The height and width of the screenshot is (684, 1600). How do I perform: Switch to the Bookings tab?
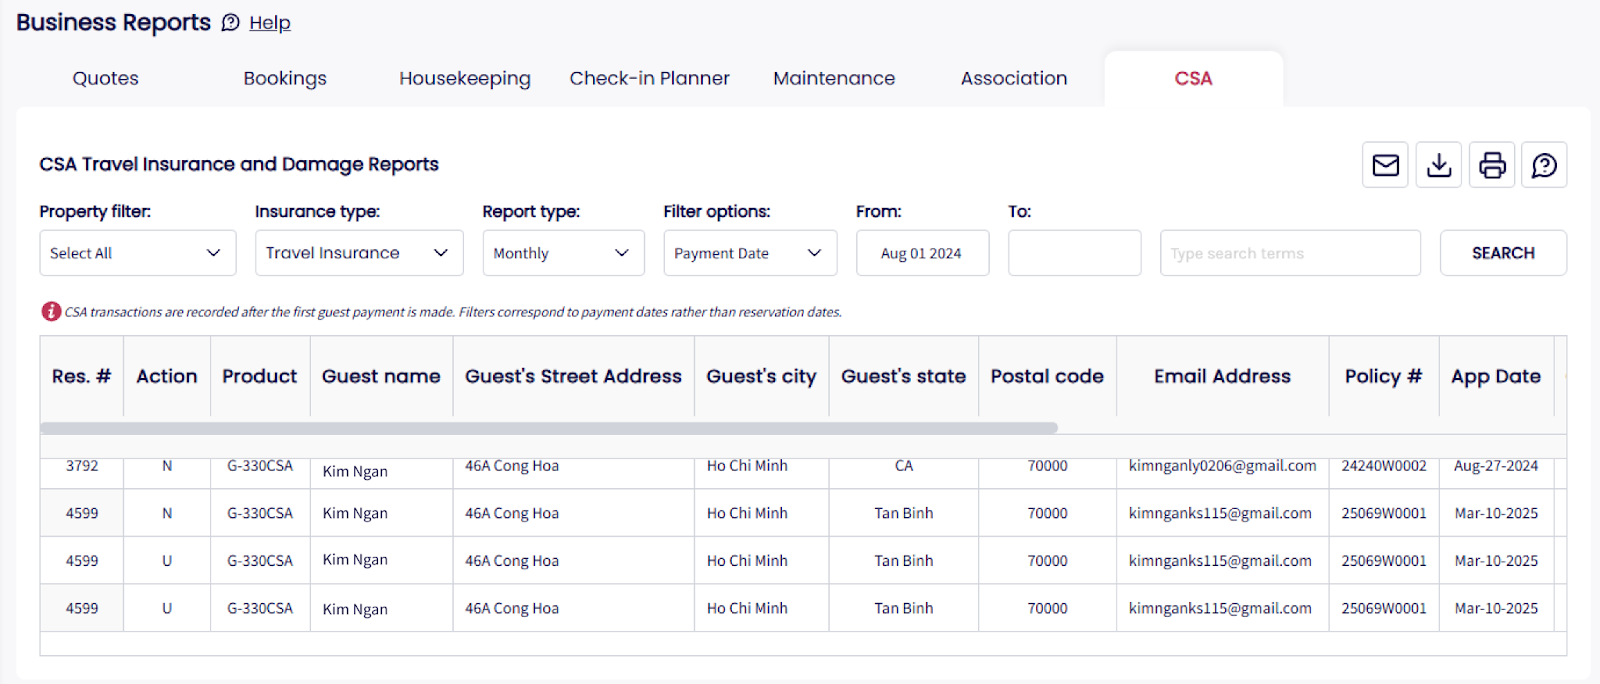285,79
